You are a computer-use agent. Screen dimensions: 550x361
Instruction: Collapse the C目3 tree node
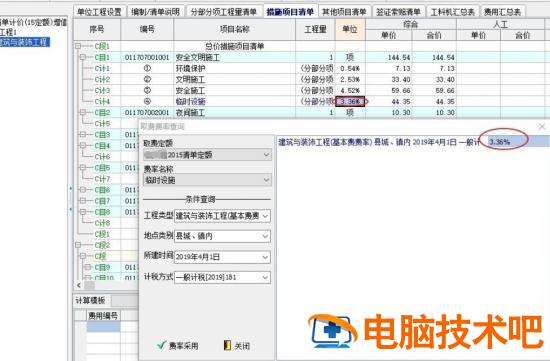83,134
